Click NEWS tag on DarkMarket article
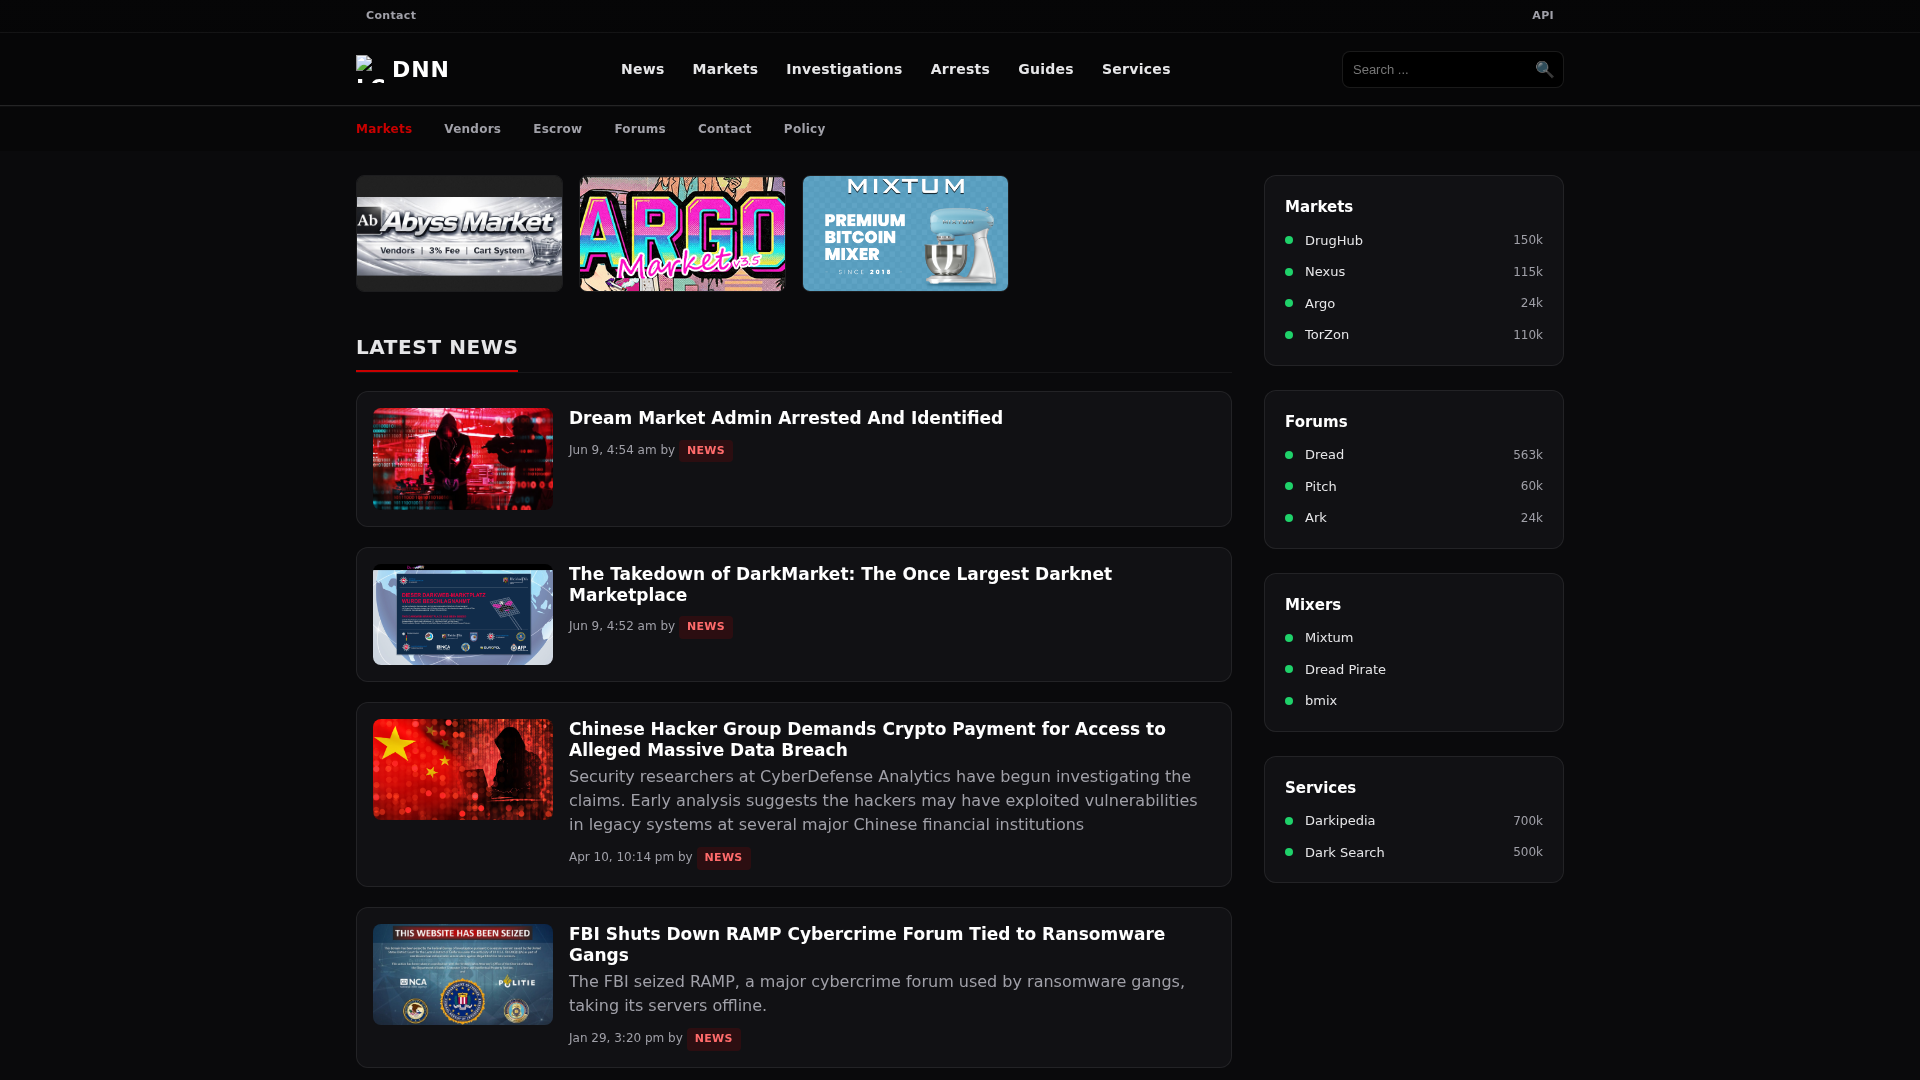The width and height of the screenshot is (1920, 1080). tap(706, 627)
